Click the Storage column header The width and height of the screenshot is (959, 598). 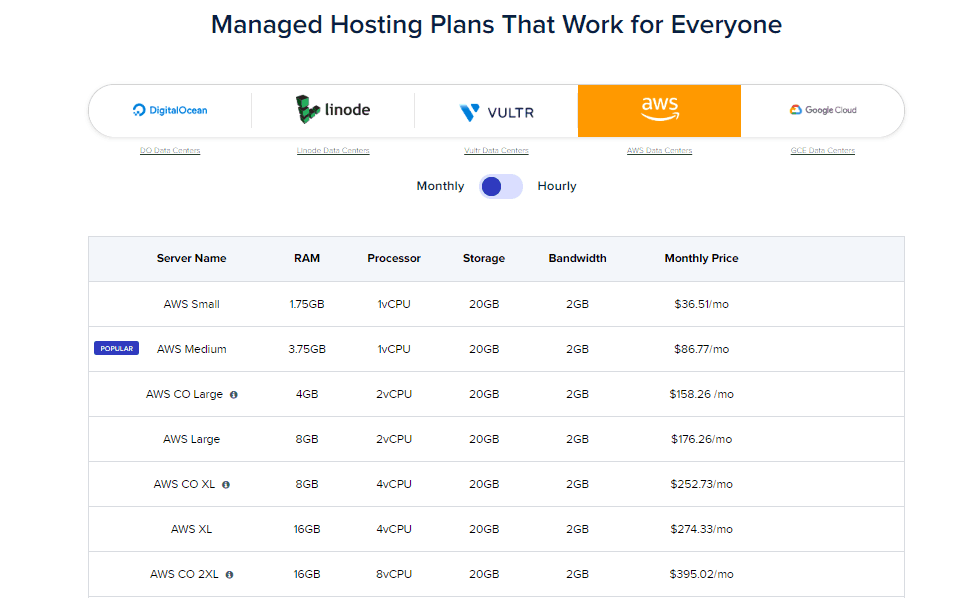tap(484, 259)
